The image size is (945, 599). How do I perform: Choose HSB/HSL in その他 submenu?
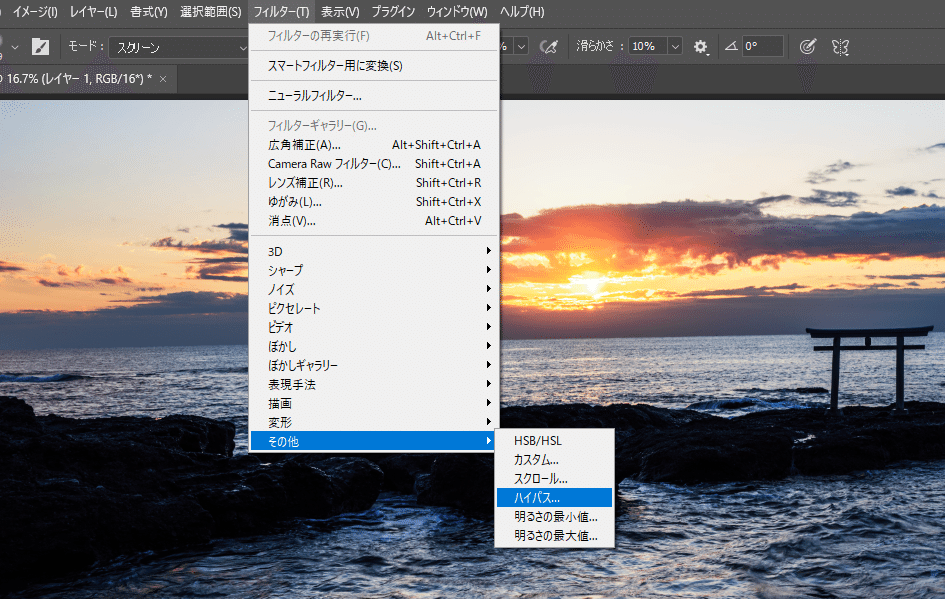click(554, 441)
